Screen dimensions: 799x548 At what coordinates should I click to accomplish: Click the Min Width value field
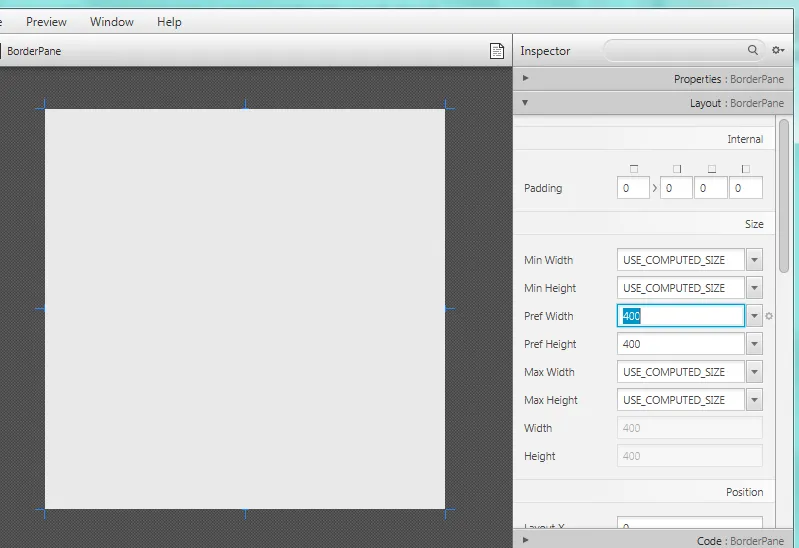pyautogui.click(x=681, y=260)
